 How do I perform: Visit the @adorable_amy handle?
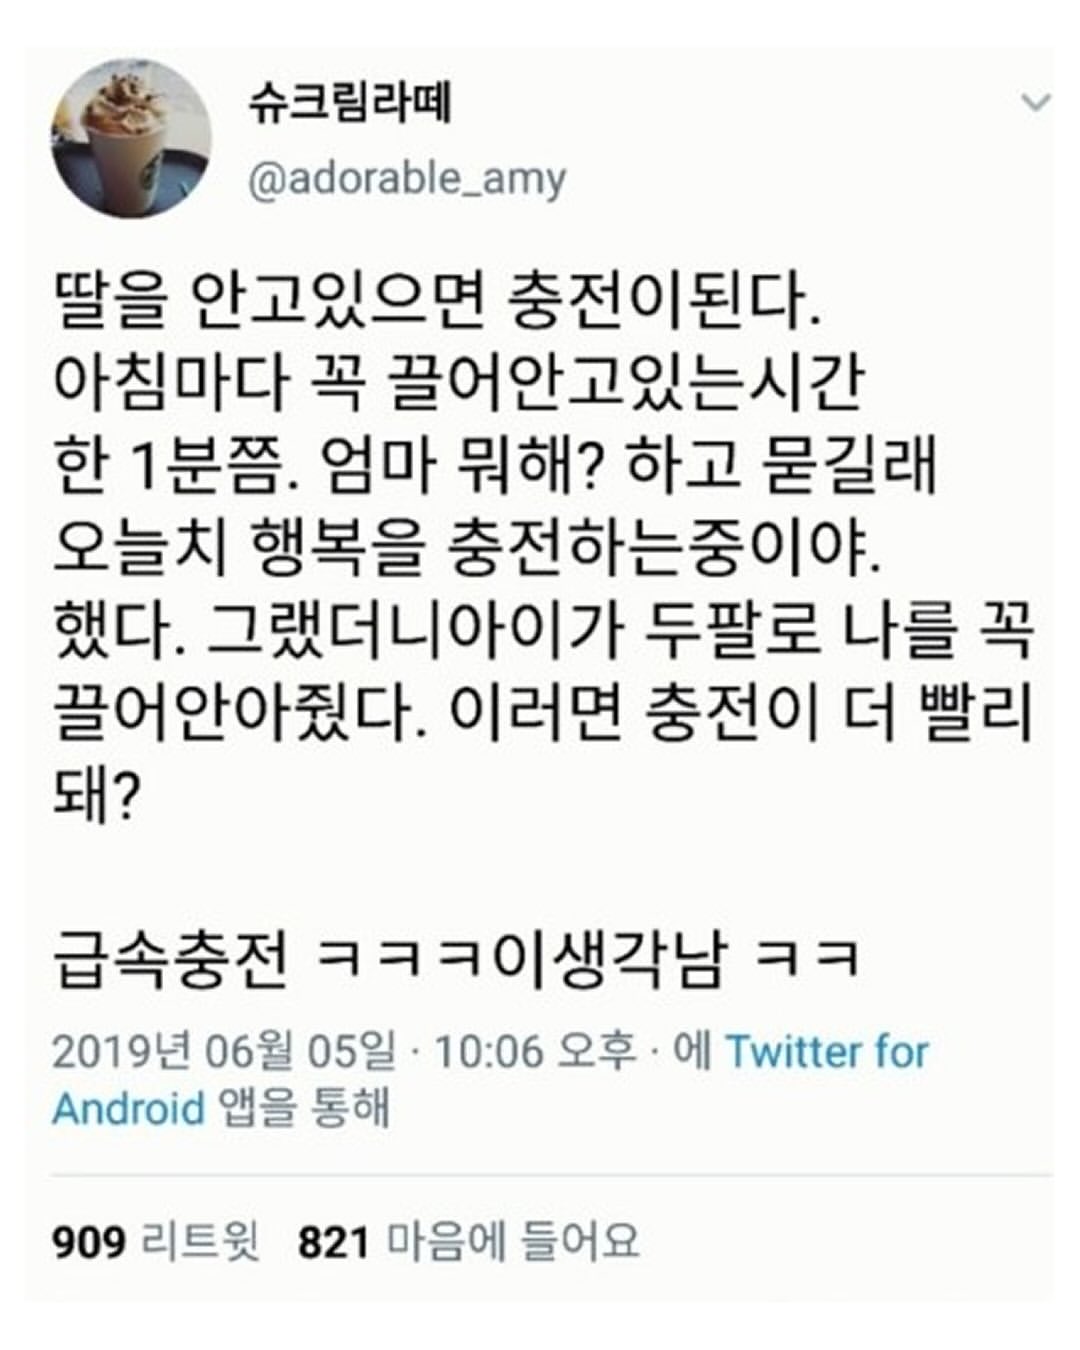[406, 179]
